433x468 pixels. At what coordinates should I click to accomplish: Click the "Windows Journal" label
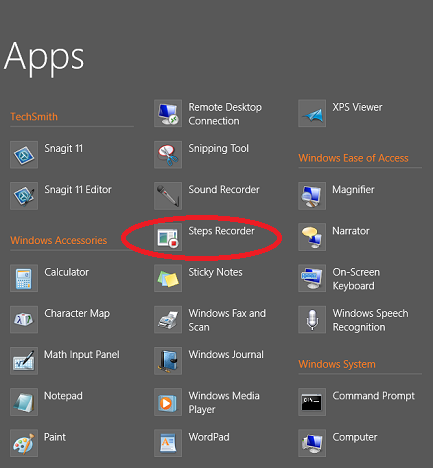[226, 355]
